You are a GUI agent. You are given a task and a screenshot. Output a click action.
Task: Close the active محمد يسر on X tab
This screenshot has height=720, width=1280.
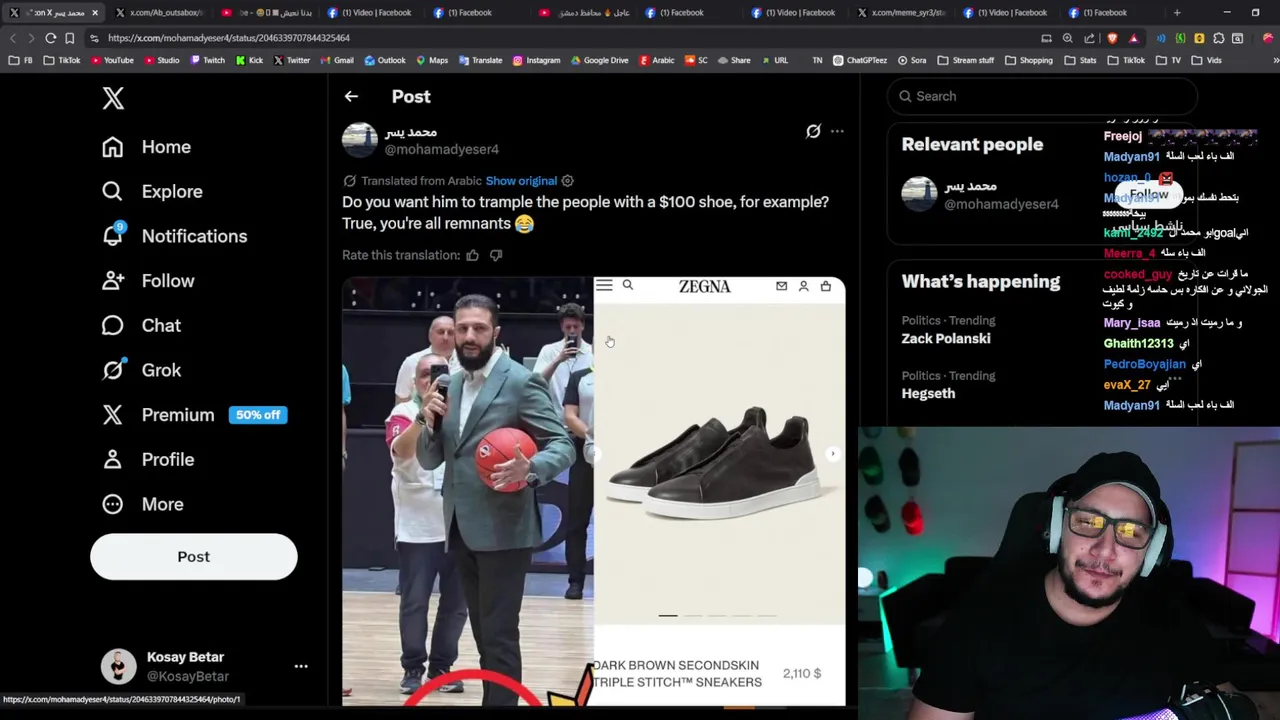pyautogui.click(x=95, y=13)
